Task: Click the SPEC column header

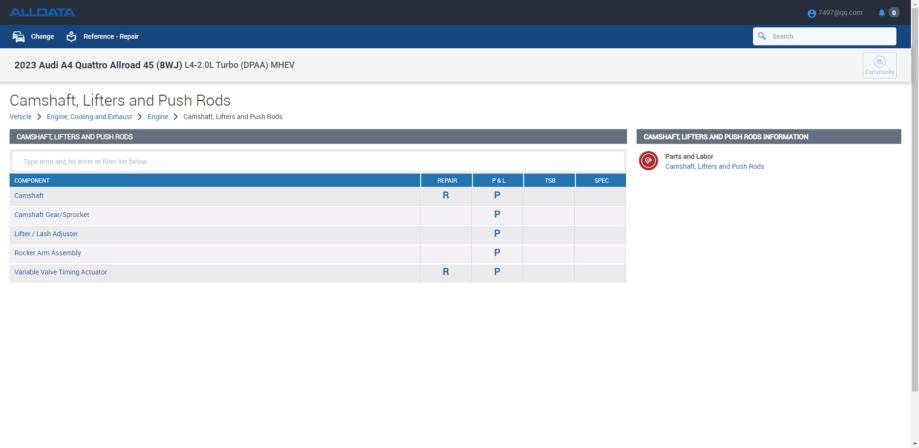Action: [601, 181]
